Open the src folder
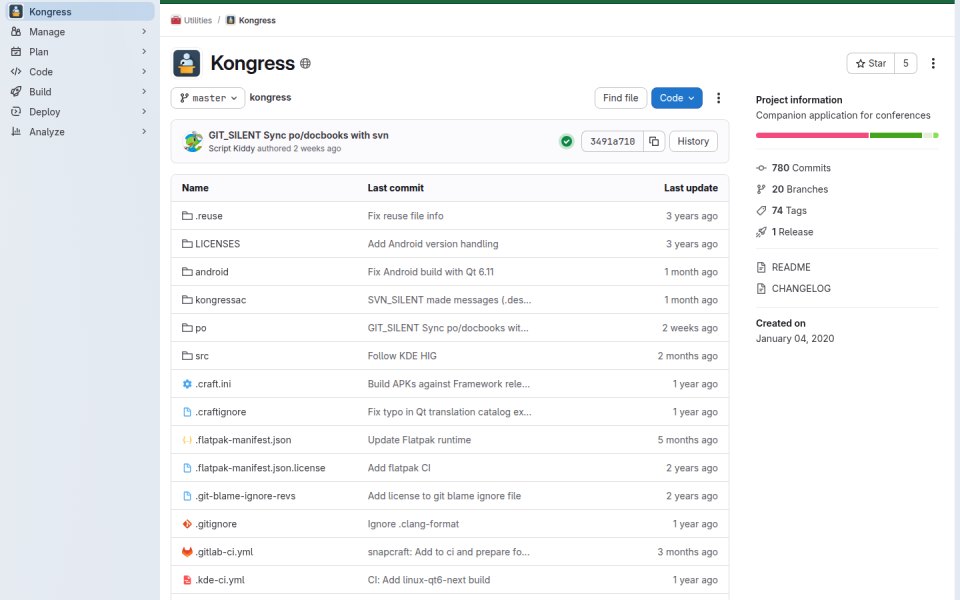This screenshot has height=600, width=960. click(x=202, y=356)
